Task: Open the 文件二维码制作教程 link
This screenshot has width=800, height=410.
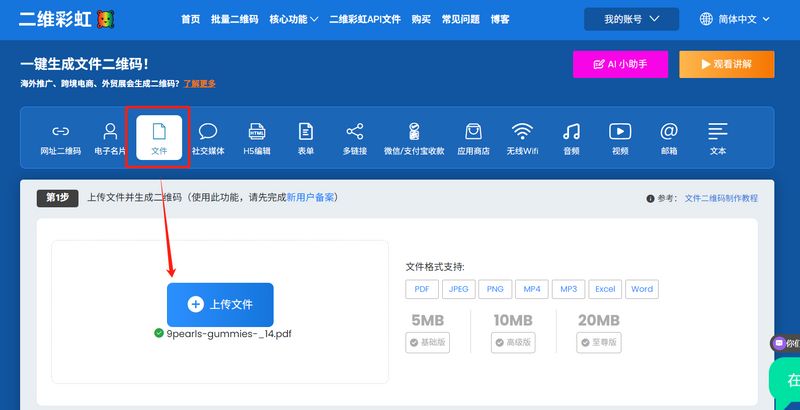Action: click(x=721, y=198)
